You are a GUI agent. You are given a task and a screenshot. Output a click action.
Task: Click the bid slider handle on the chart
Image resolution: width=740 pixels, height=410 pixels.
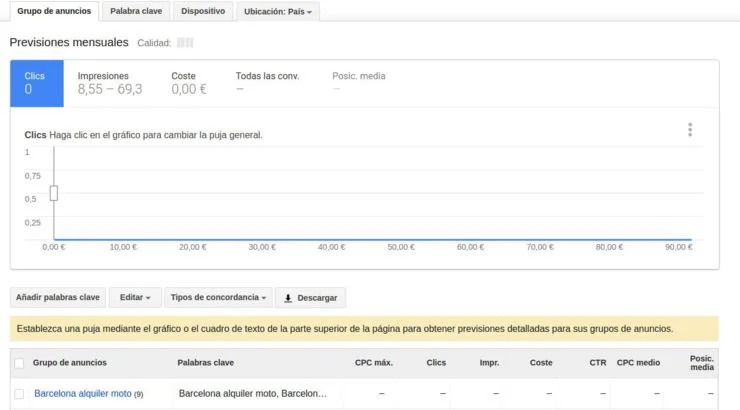[54, 193]
